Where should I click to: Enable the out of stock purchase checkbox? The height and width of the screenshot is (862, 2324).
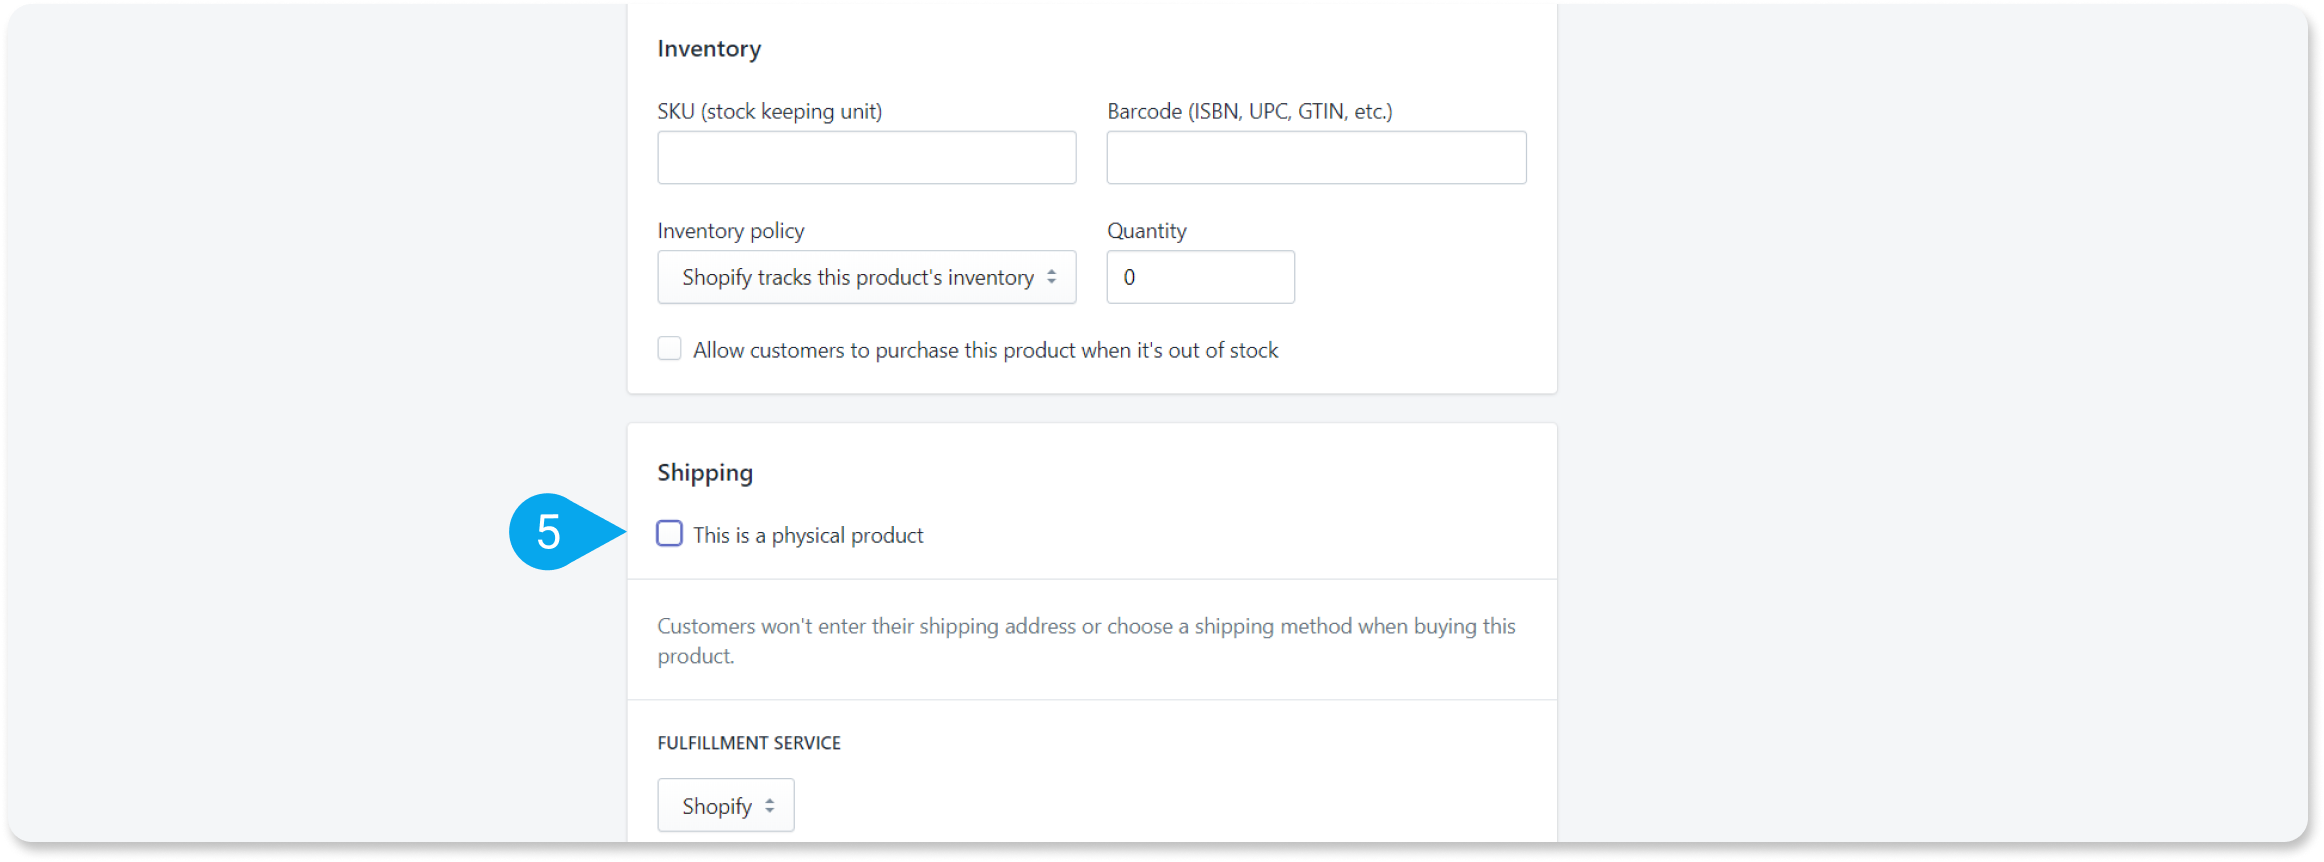click(x=669, y=348)
